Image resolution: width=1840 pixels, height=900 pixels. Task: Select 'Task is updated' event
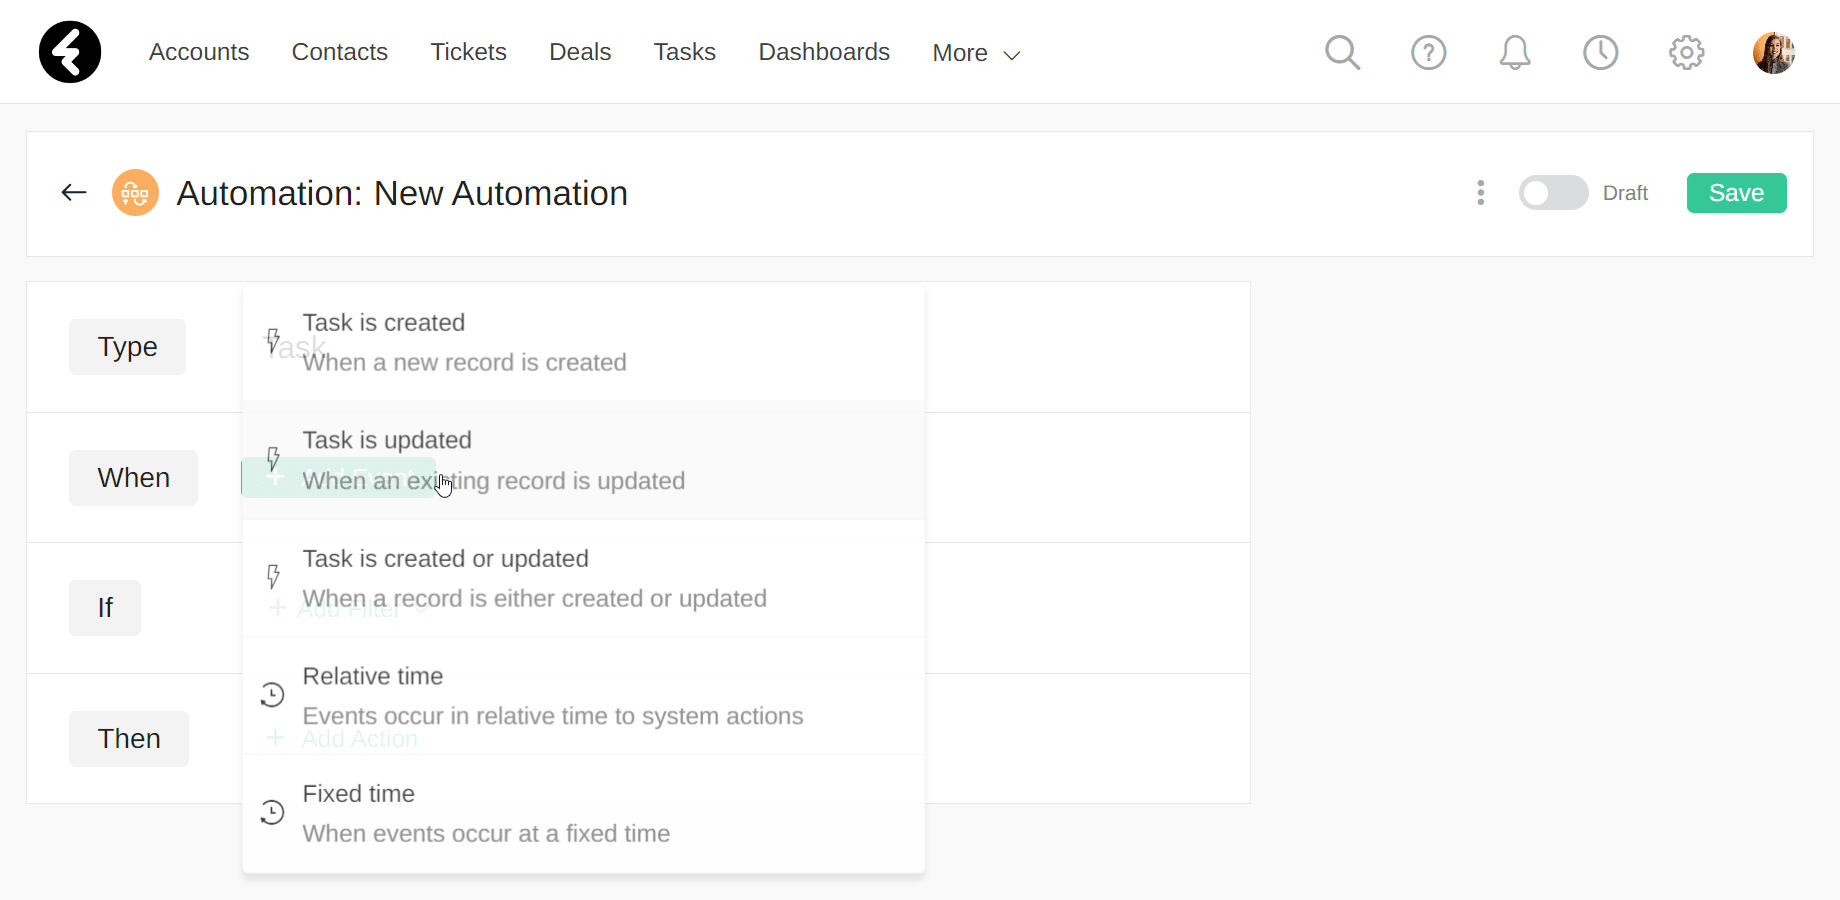click(x=583, y=460)
